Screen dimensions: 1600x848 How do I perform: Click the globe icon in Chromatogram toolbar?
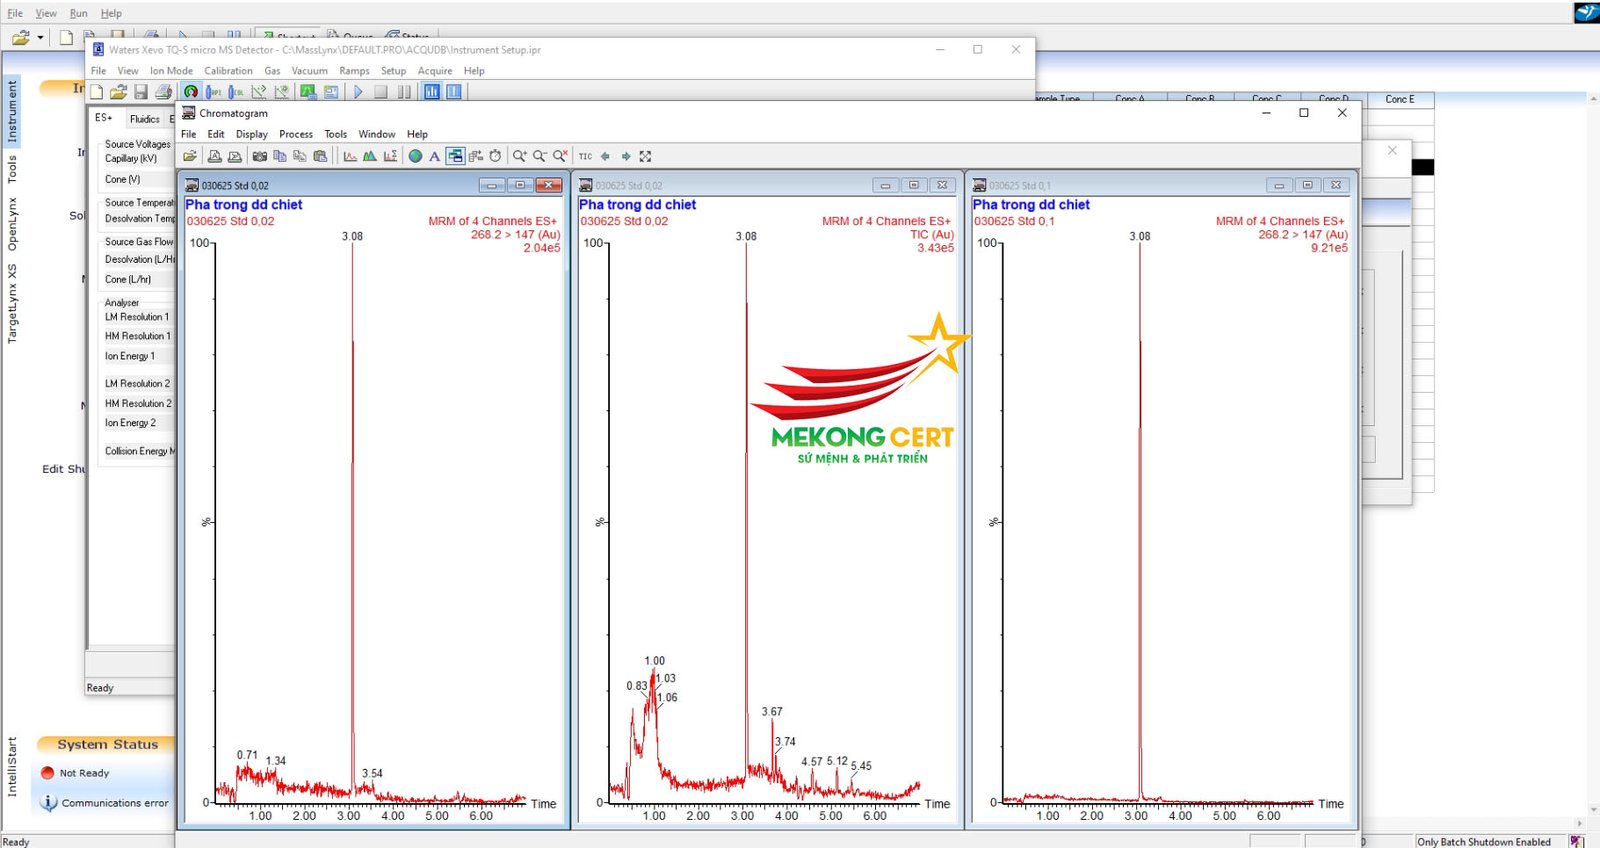click(x=415, y=156)
